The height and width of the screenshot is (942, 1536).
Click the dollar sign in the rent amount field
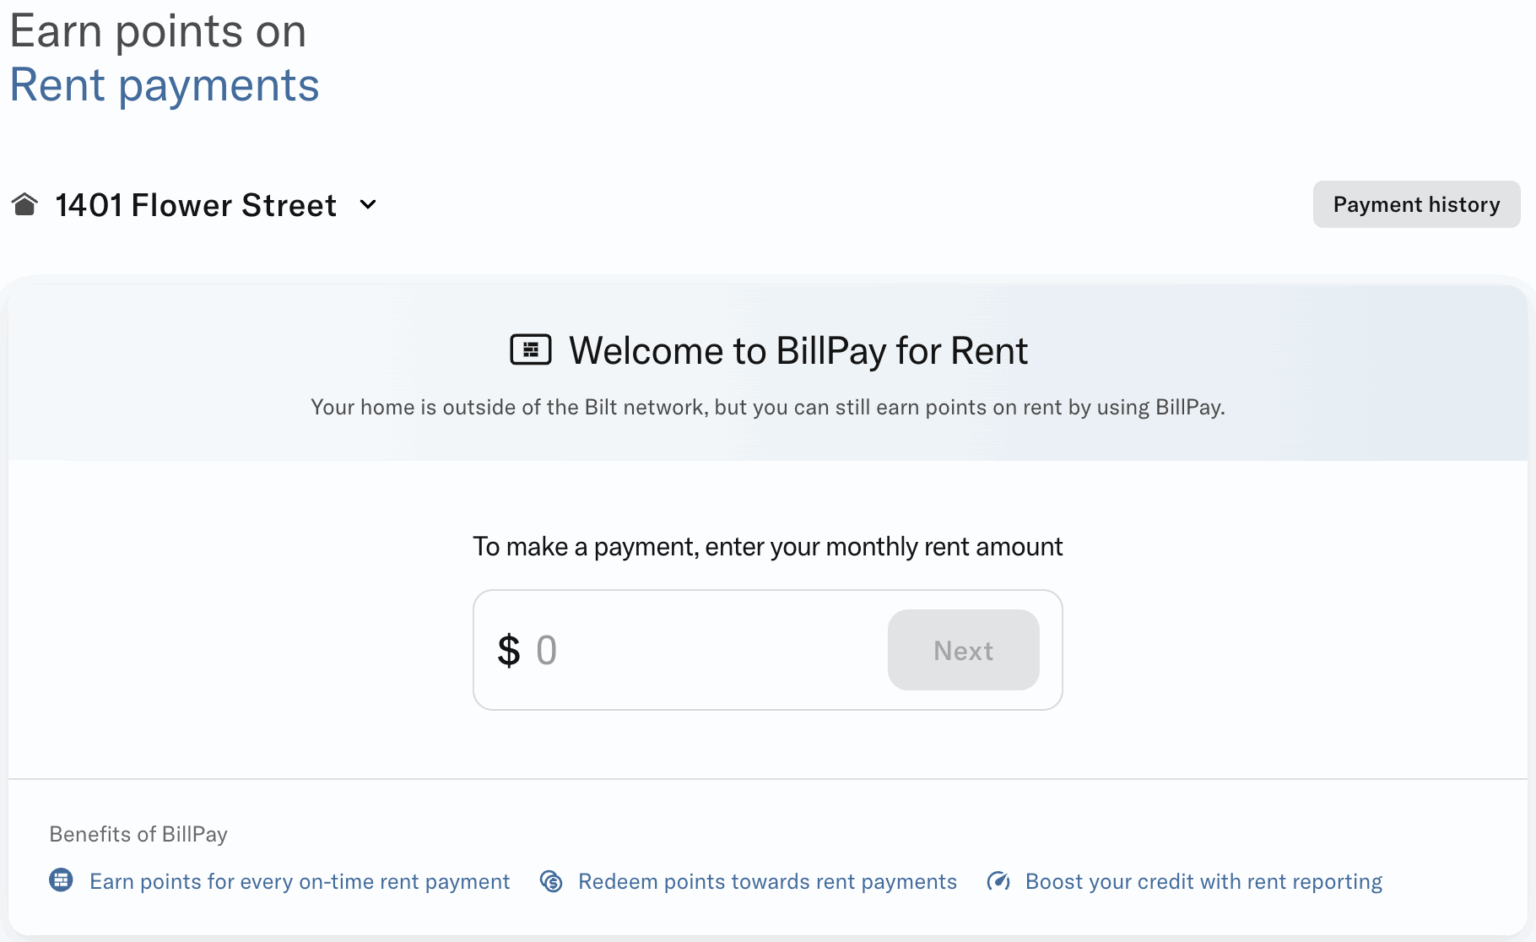click(509, 650)
